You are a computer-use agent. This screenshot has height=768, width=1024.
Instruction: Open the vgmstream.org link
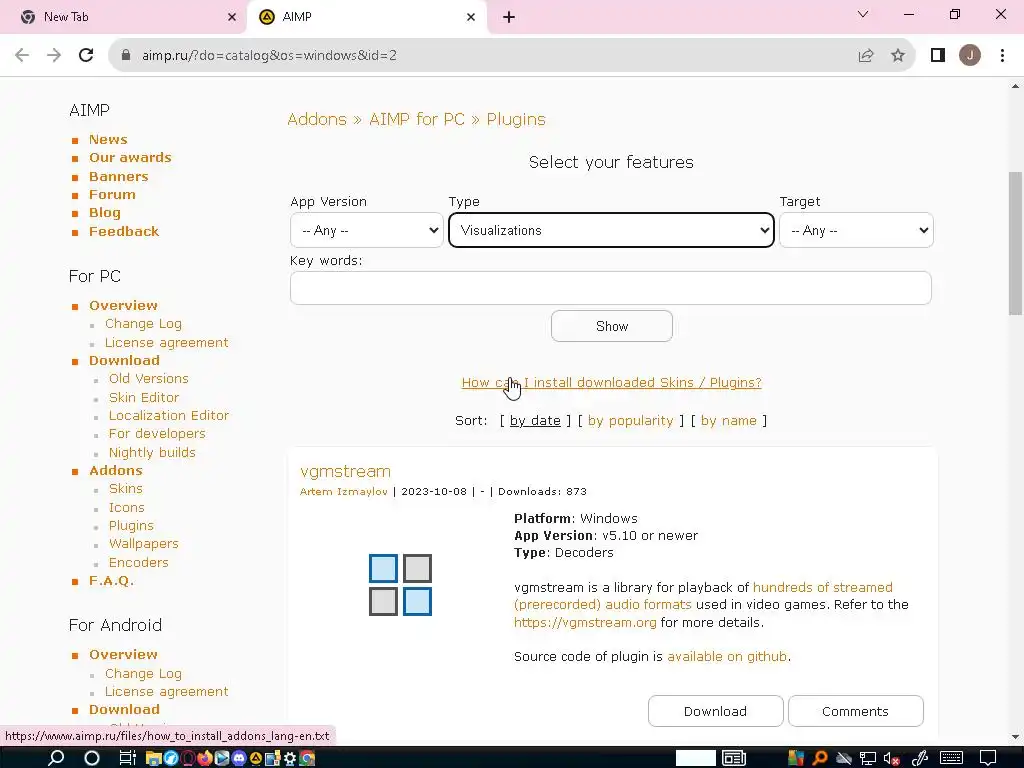click(585, 622)
